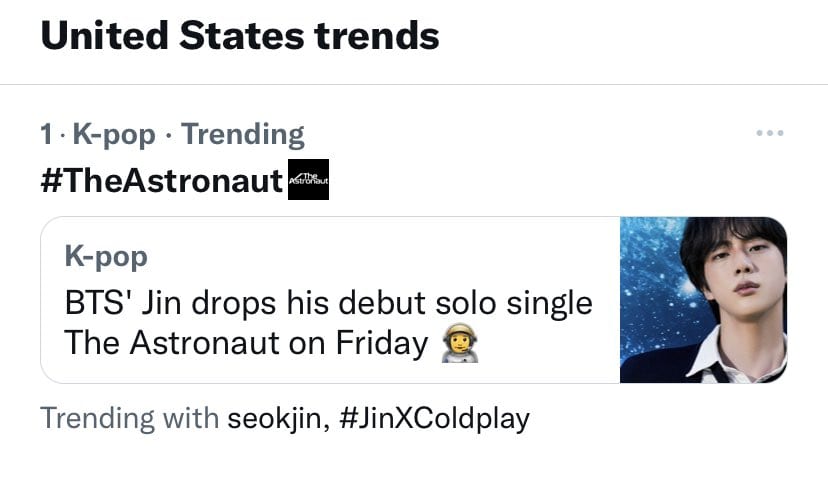
Task: Click The Astronaut black hashtag logo
Action: pyautogui.click(x=308, y=180)
